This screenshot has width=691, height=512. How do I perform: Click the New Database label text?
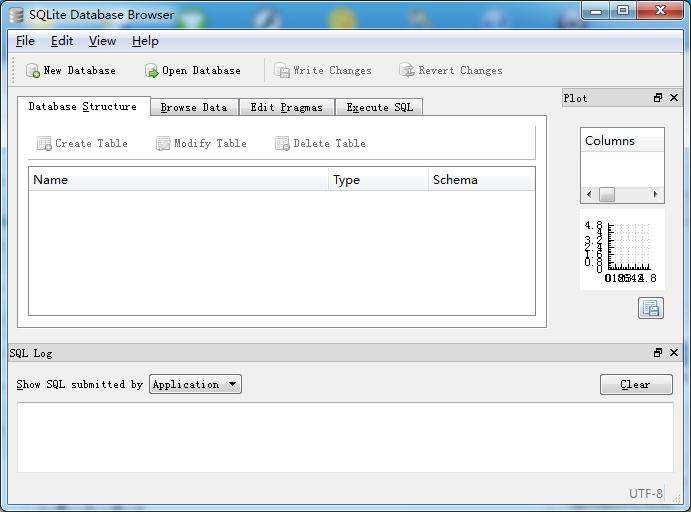click(79, 70)
